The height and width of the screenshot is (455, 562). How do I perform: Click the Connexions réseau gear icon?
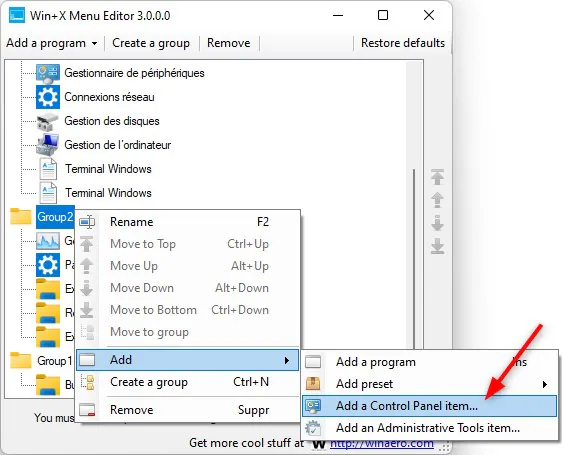click(x=48, y=97)
